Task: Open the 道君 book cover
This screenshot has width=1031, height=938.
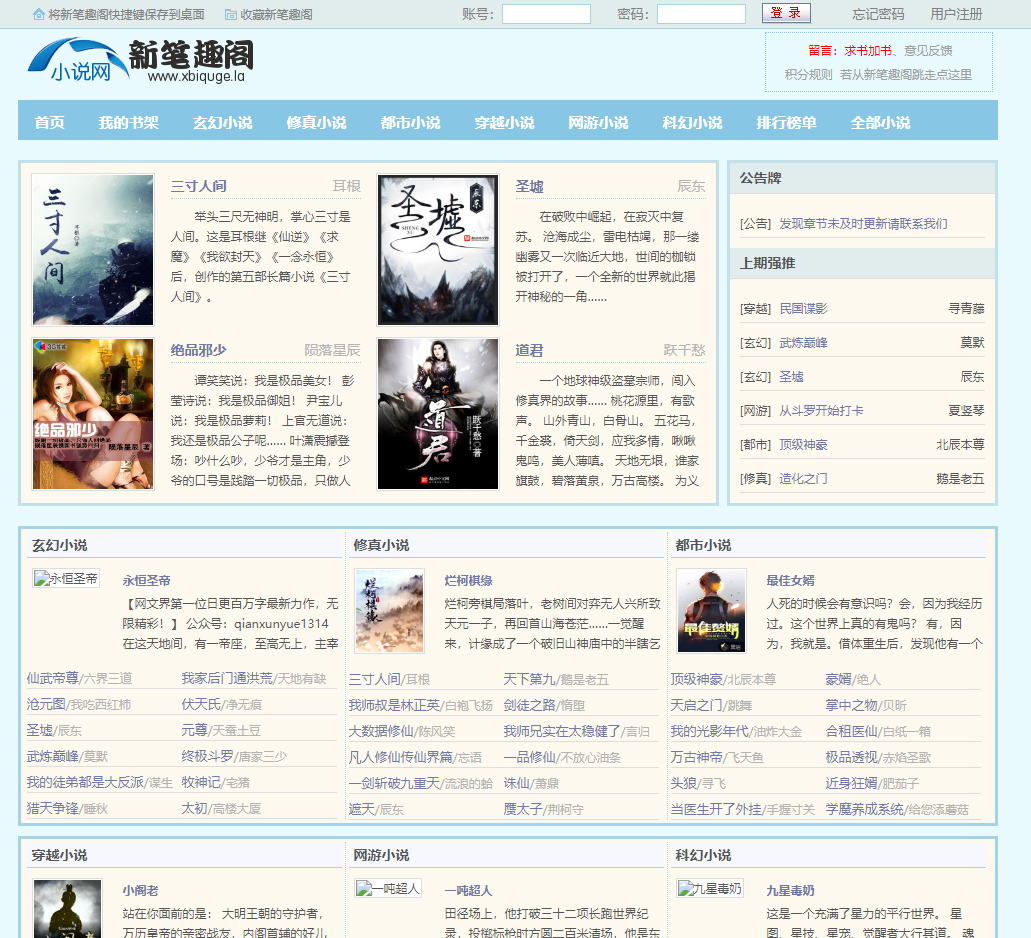Action: coord(438,414)
